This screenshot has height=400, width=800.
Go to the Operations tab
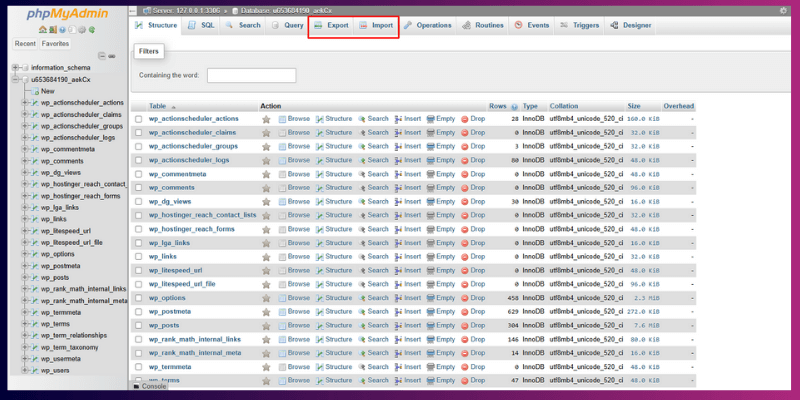click(x=428, y=26)
